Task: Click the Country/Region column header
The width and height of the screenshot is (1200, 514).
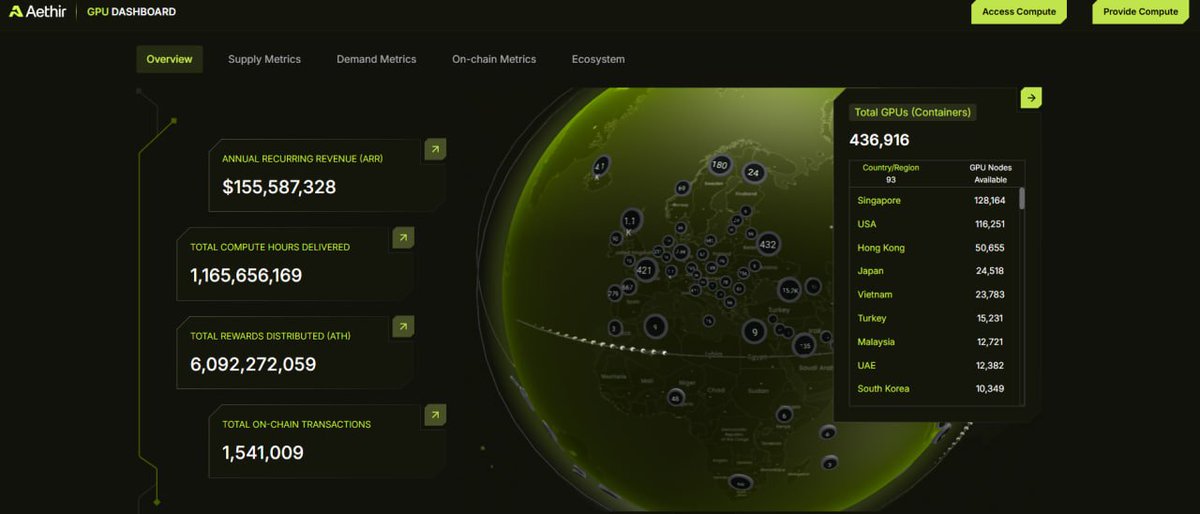Action: click(891, 168)
